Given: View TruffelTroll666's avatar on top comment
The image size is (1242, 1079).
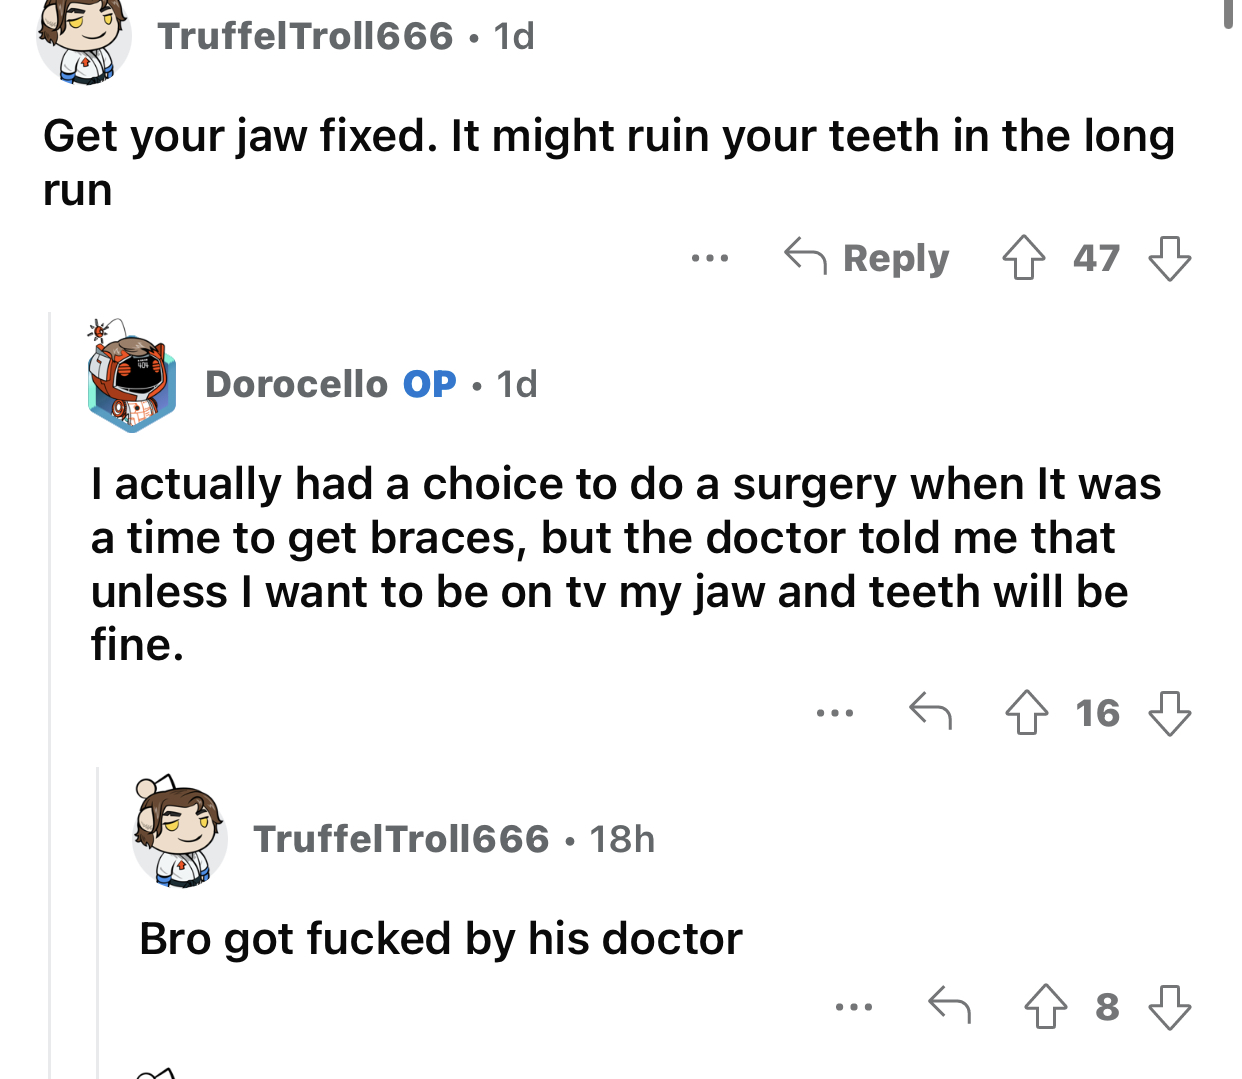Looking at the screenshot, I should click(x=84, y=38).
